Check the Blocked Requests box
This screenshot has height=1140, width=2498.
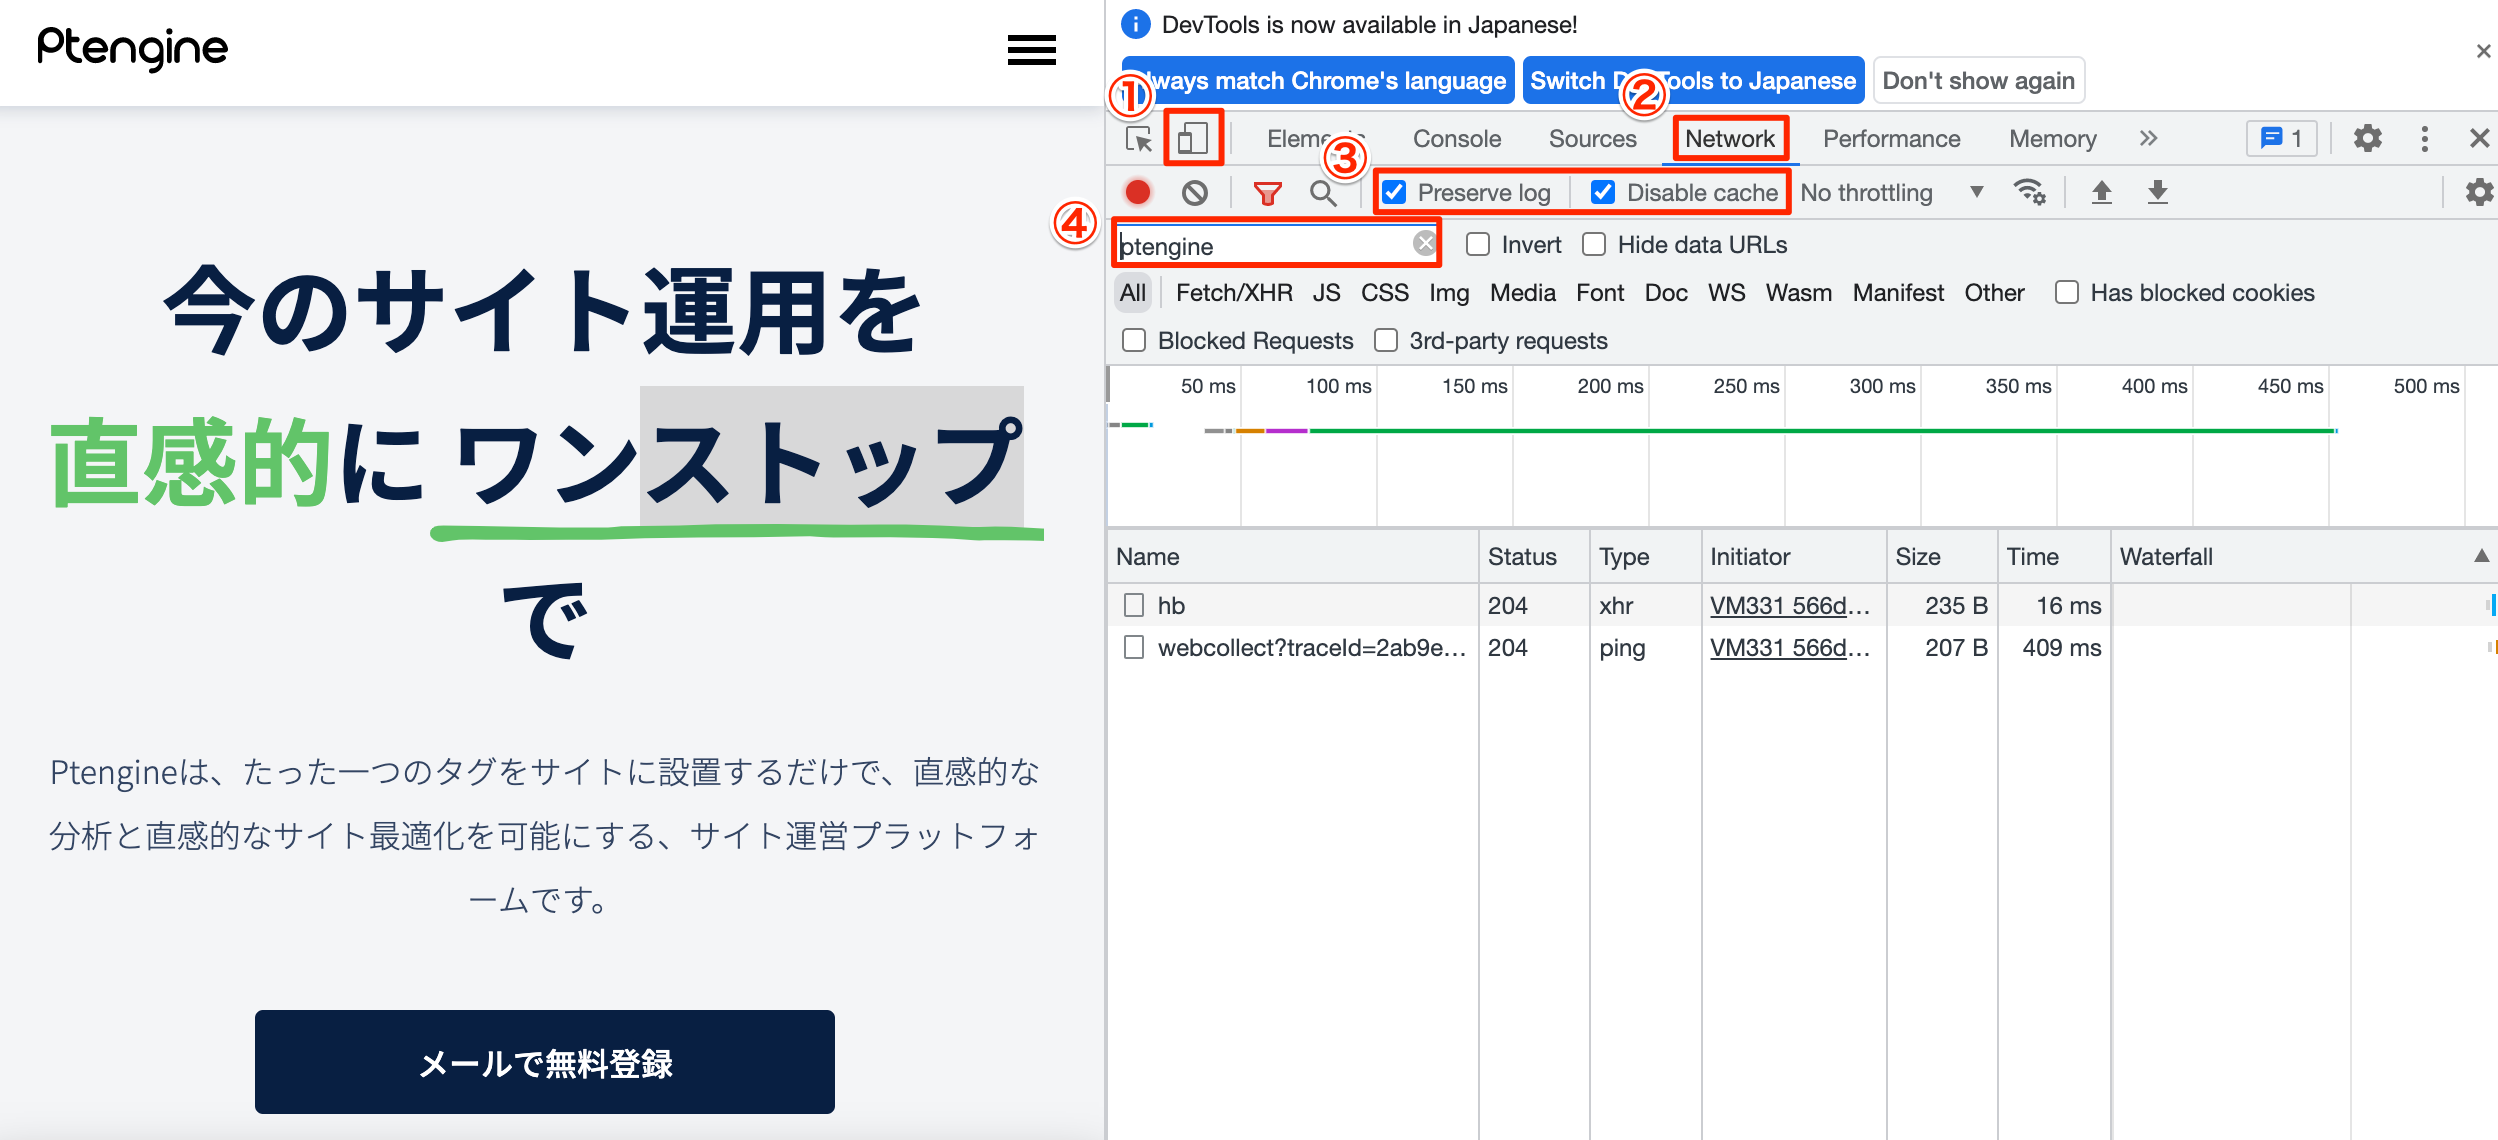click(x=1134, y=340)
